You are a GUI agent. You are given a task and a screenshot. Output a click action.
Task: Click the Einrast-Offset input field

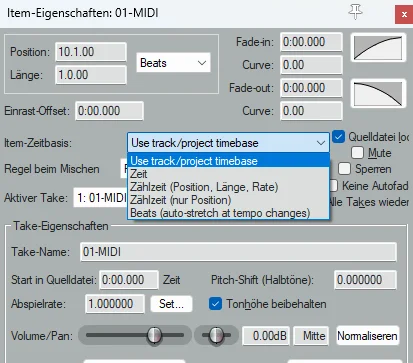tap(110, 111)
